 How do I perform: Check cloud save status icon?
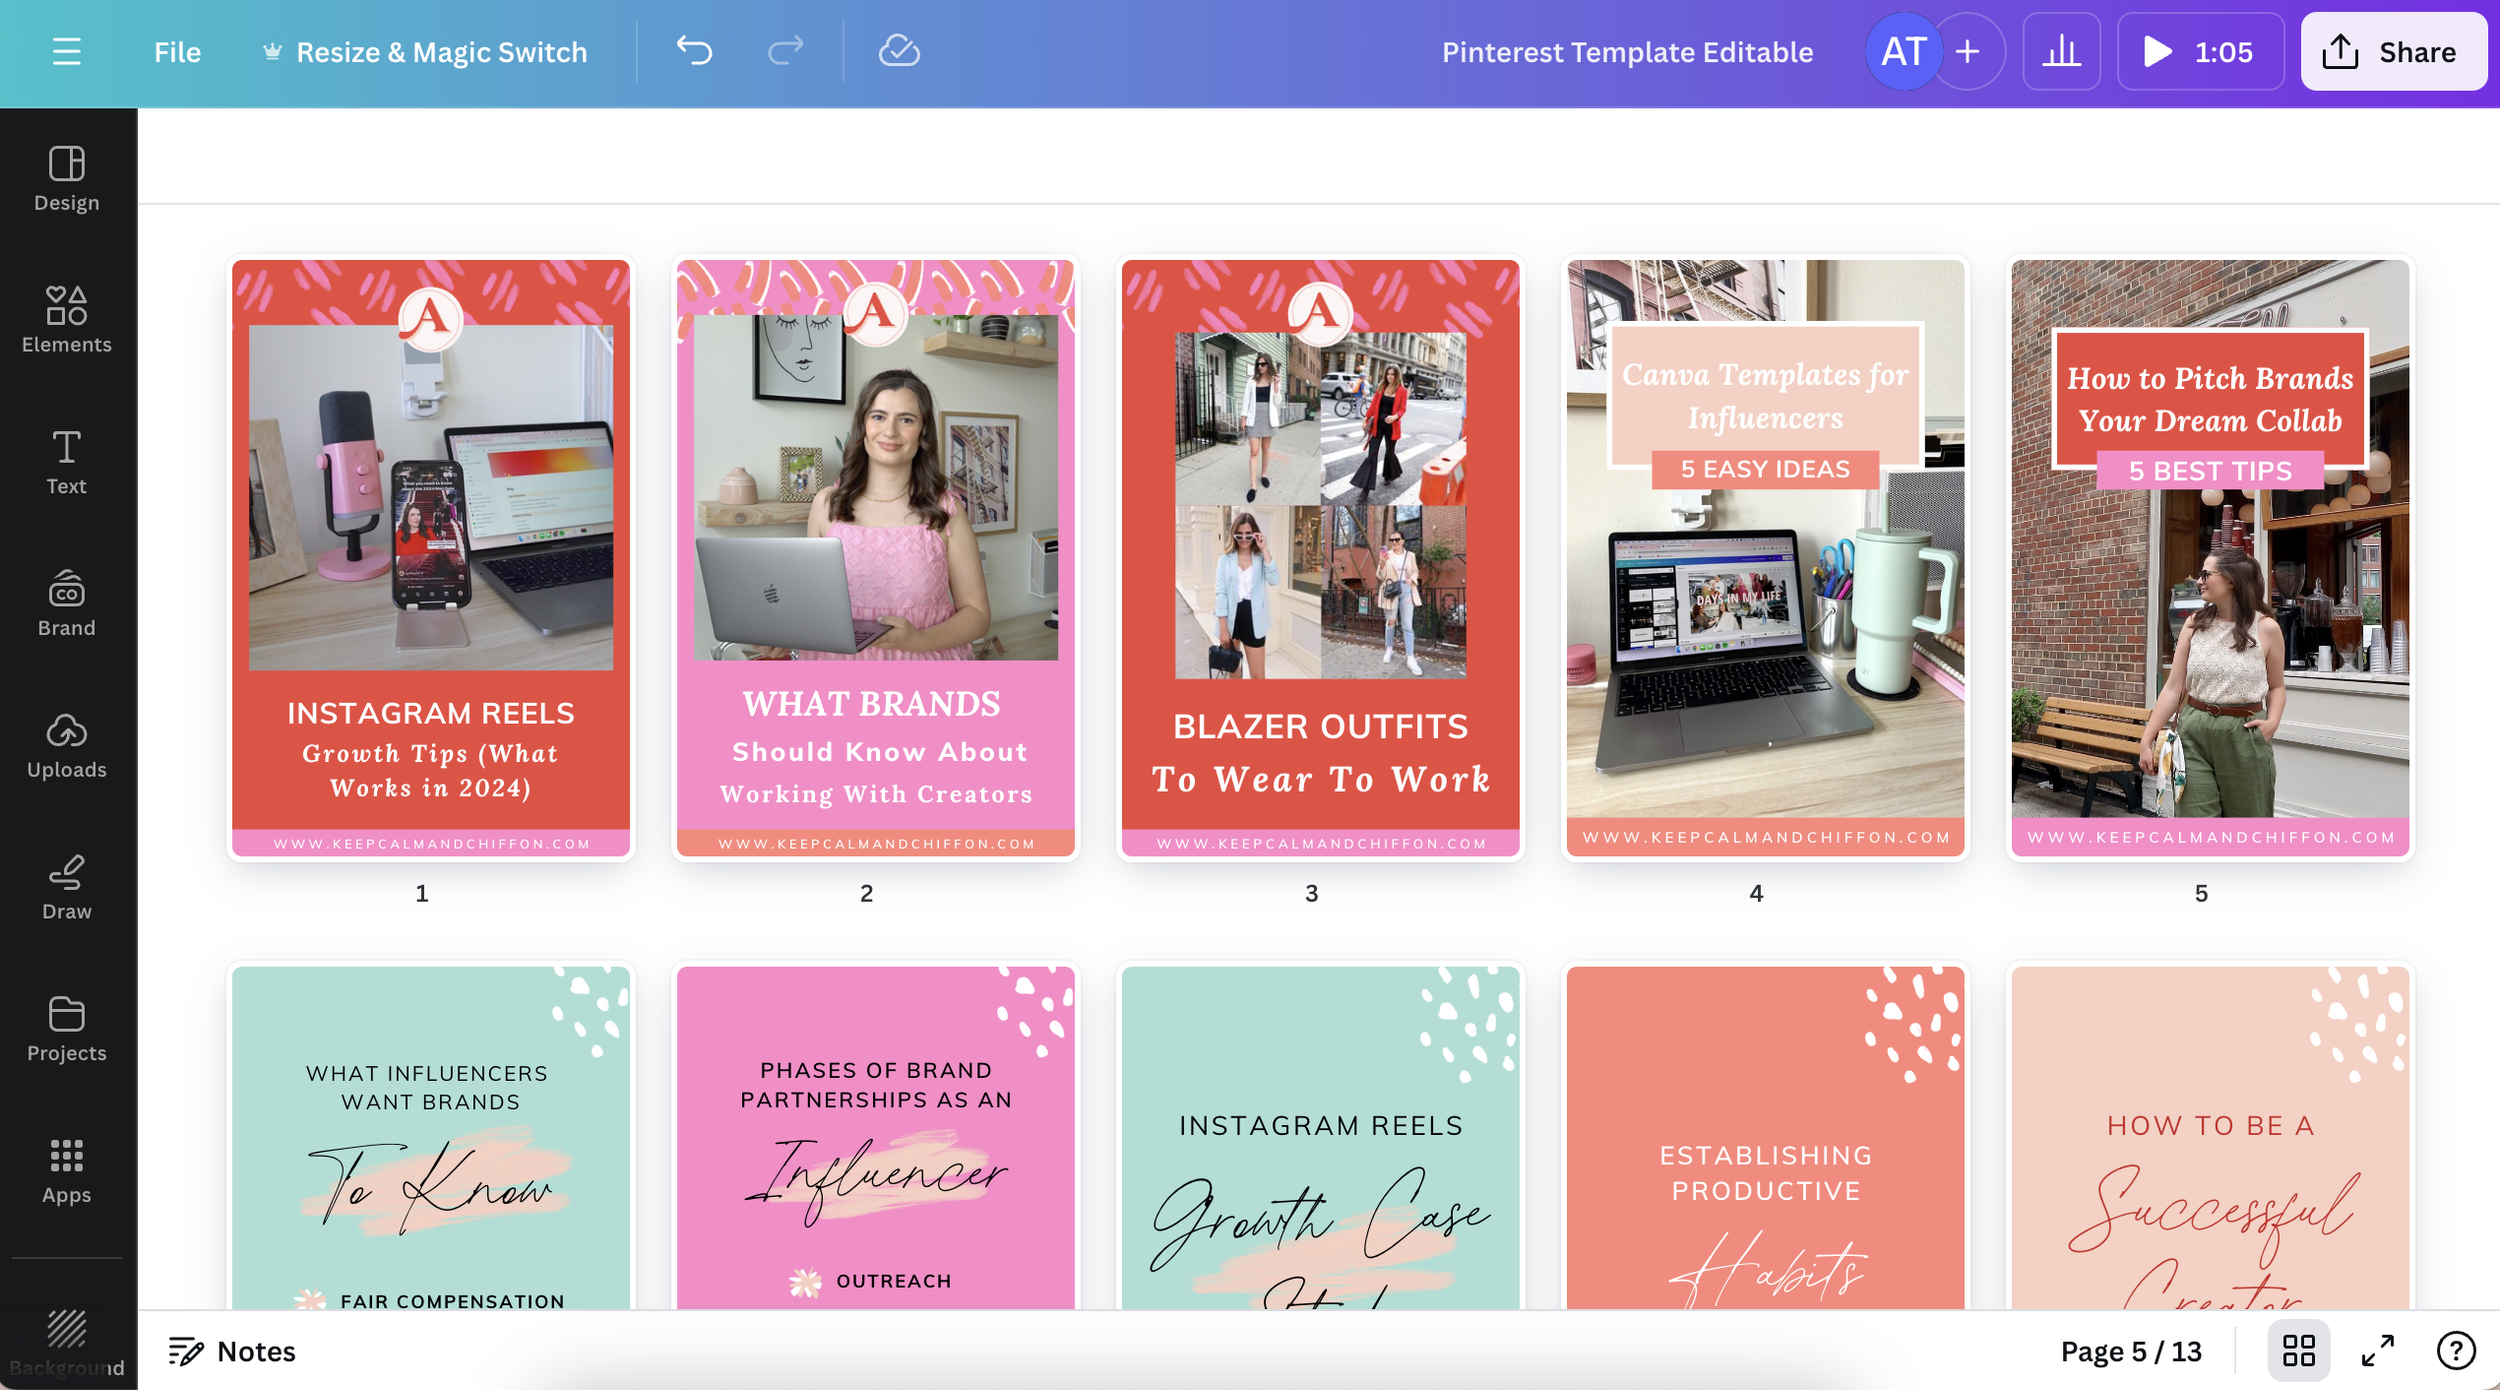(x=899, y=50)
